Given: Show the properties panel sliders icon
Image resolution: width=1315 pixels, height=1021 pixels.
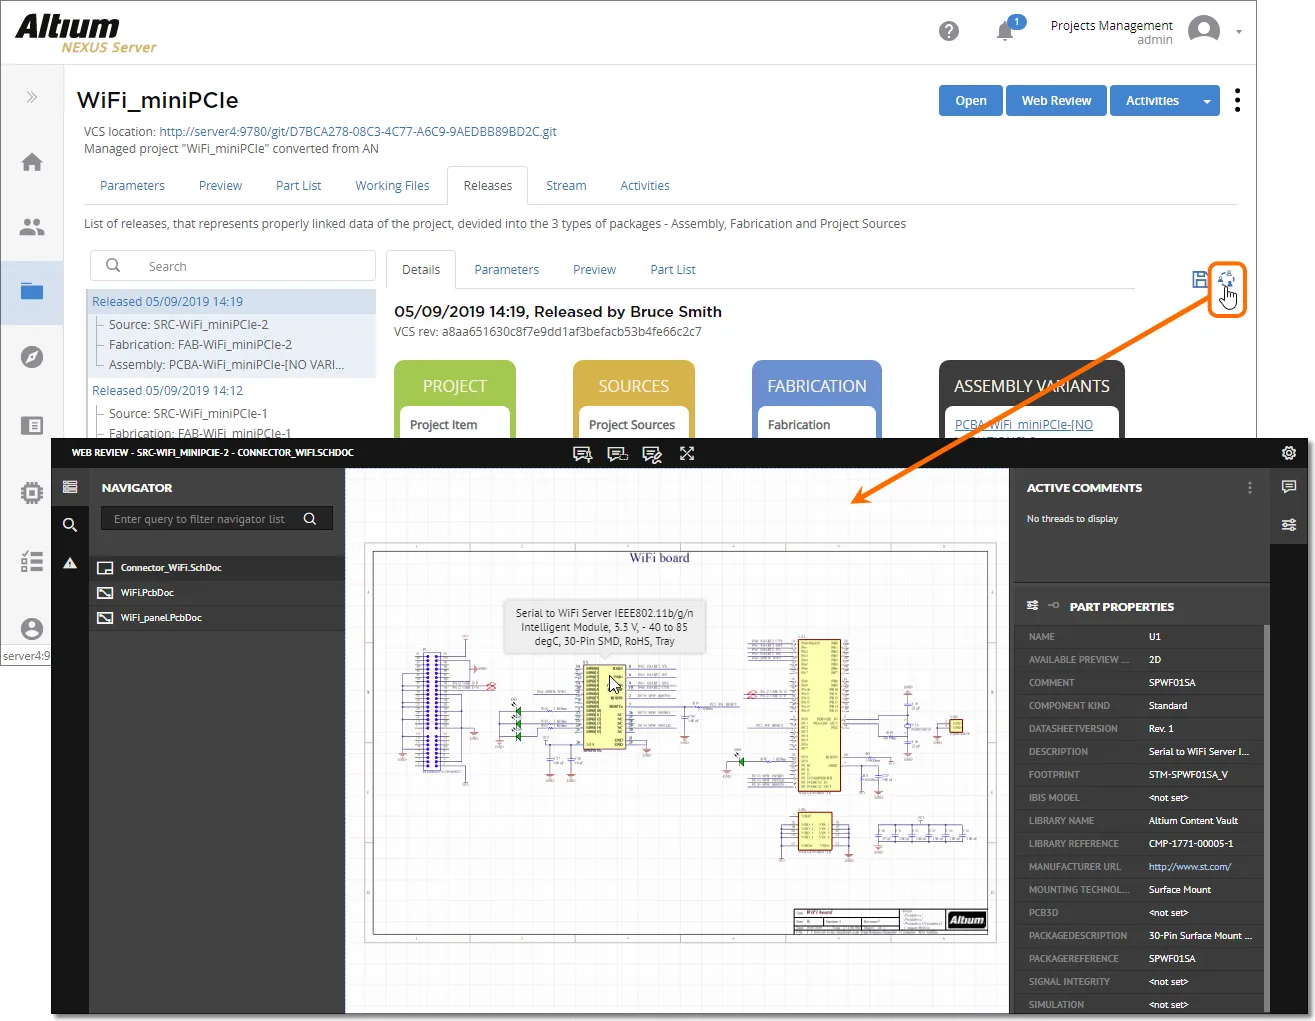Looking at the screenshot, I should pyautogui.click(x=1289, y=525).
